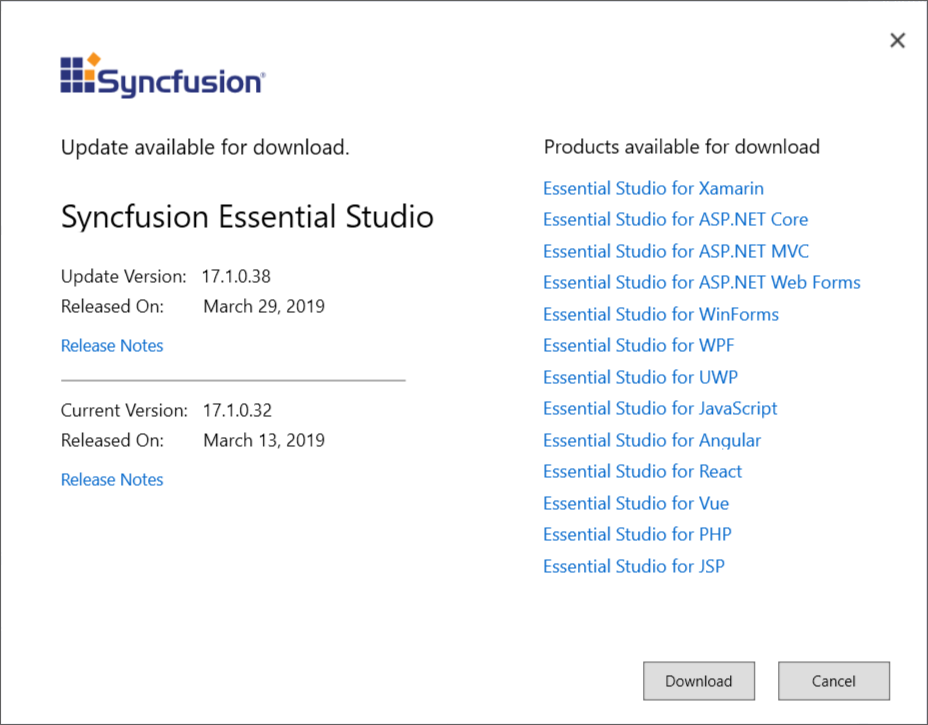Viewport: 928px width, 725px height.
Task: Open Essential Studio for UWP
Action: point(640,378)
